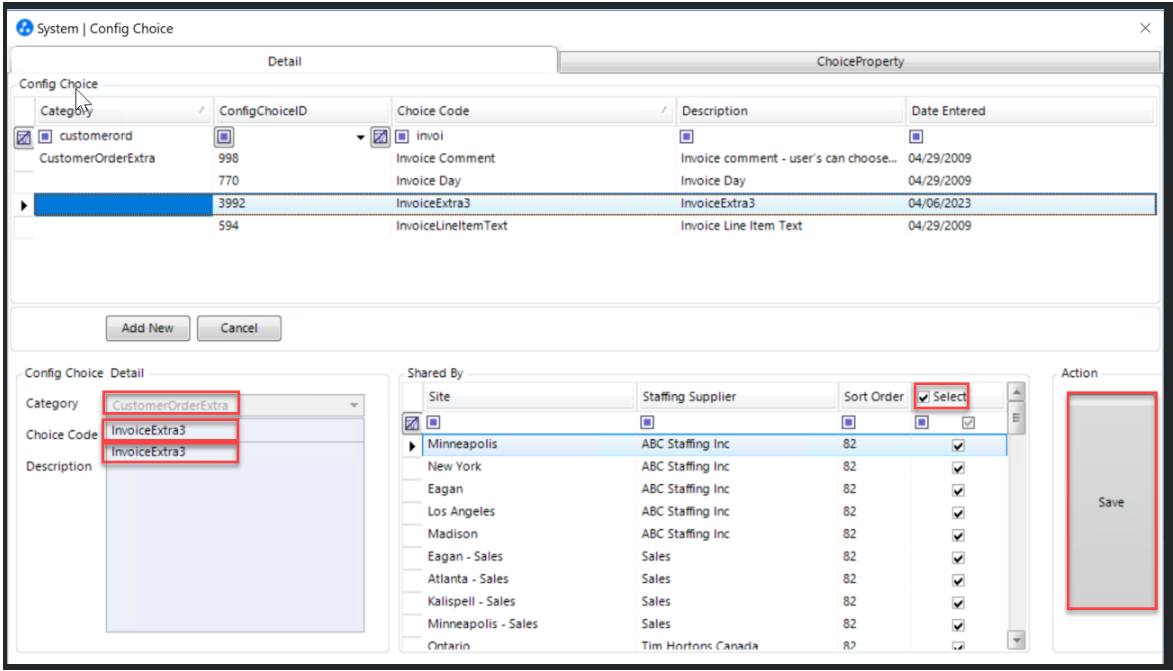Toggle the filter row checkbox in Select column

(x=968, y=423)
